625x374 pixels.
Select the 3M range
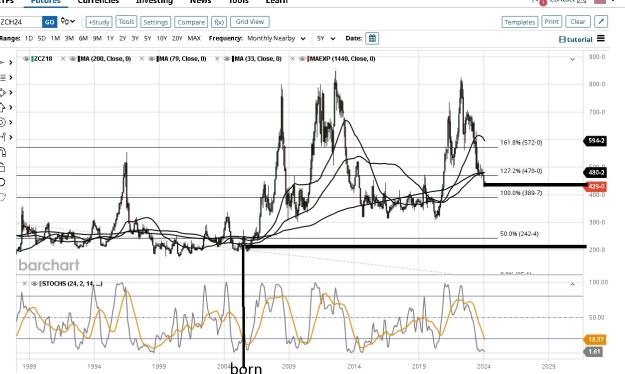[69, 39]
